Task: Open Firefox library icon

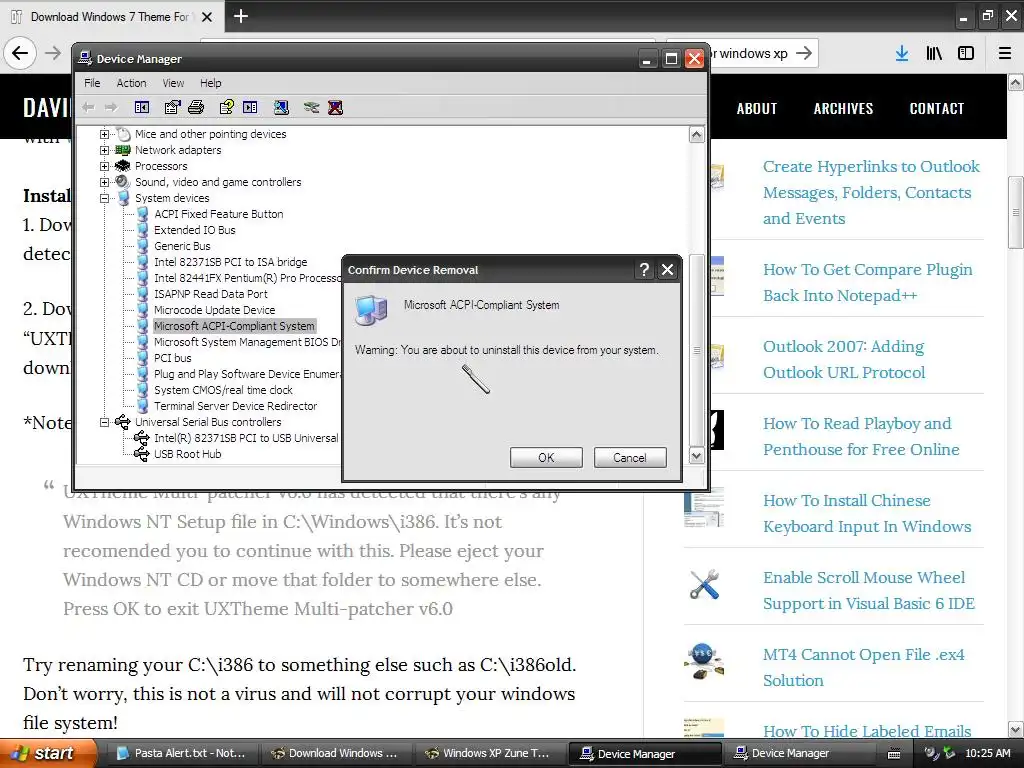Action: [934, 54]
